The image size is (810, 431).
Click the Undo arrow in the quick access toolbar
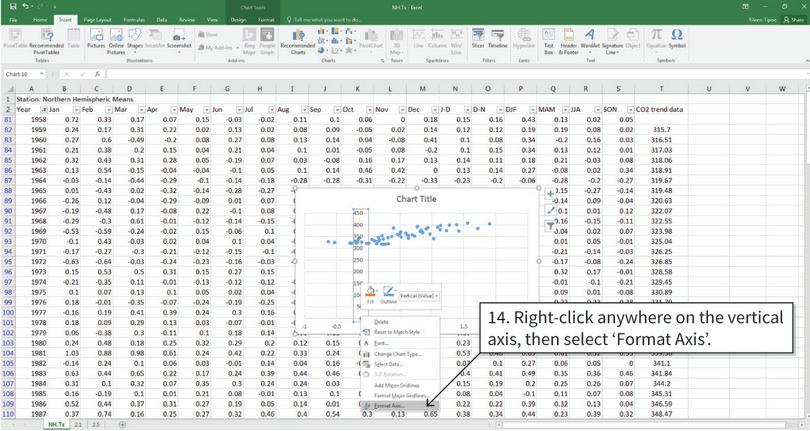point(26,7)
